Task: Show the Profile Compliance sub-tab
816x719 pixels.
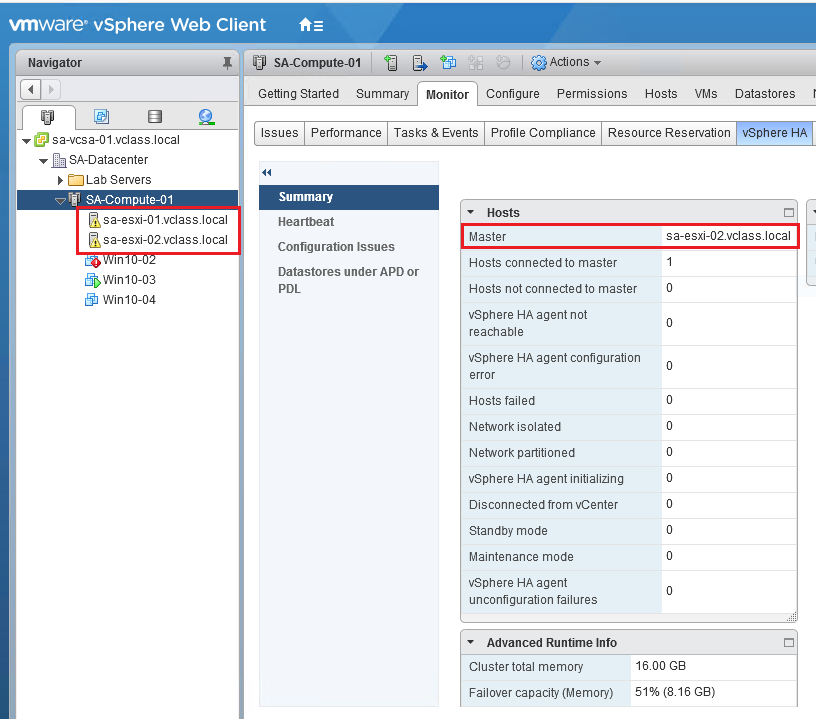Action: coord(543,133)
